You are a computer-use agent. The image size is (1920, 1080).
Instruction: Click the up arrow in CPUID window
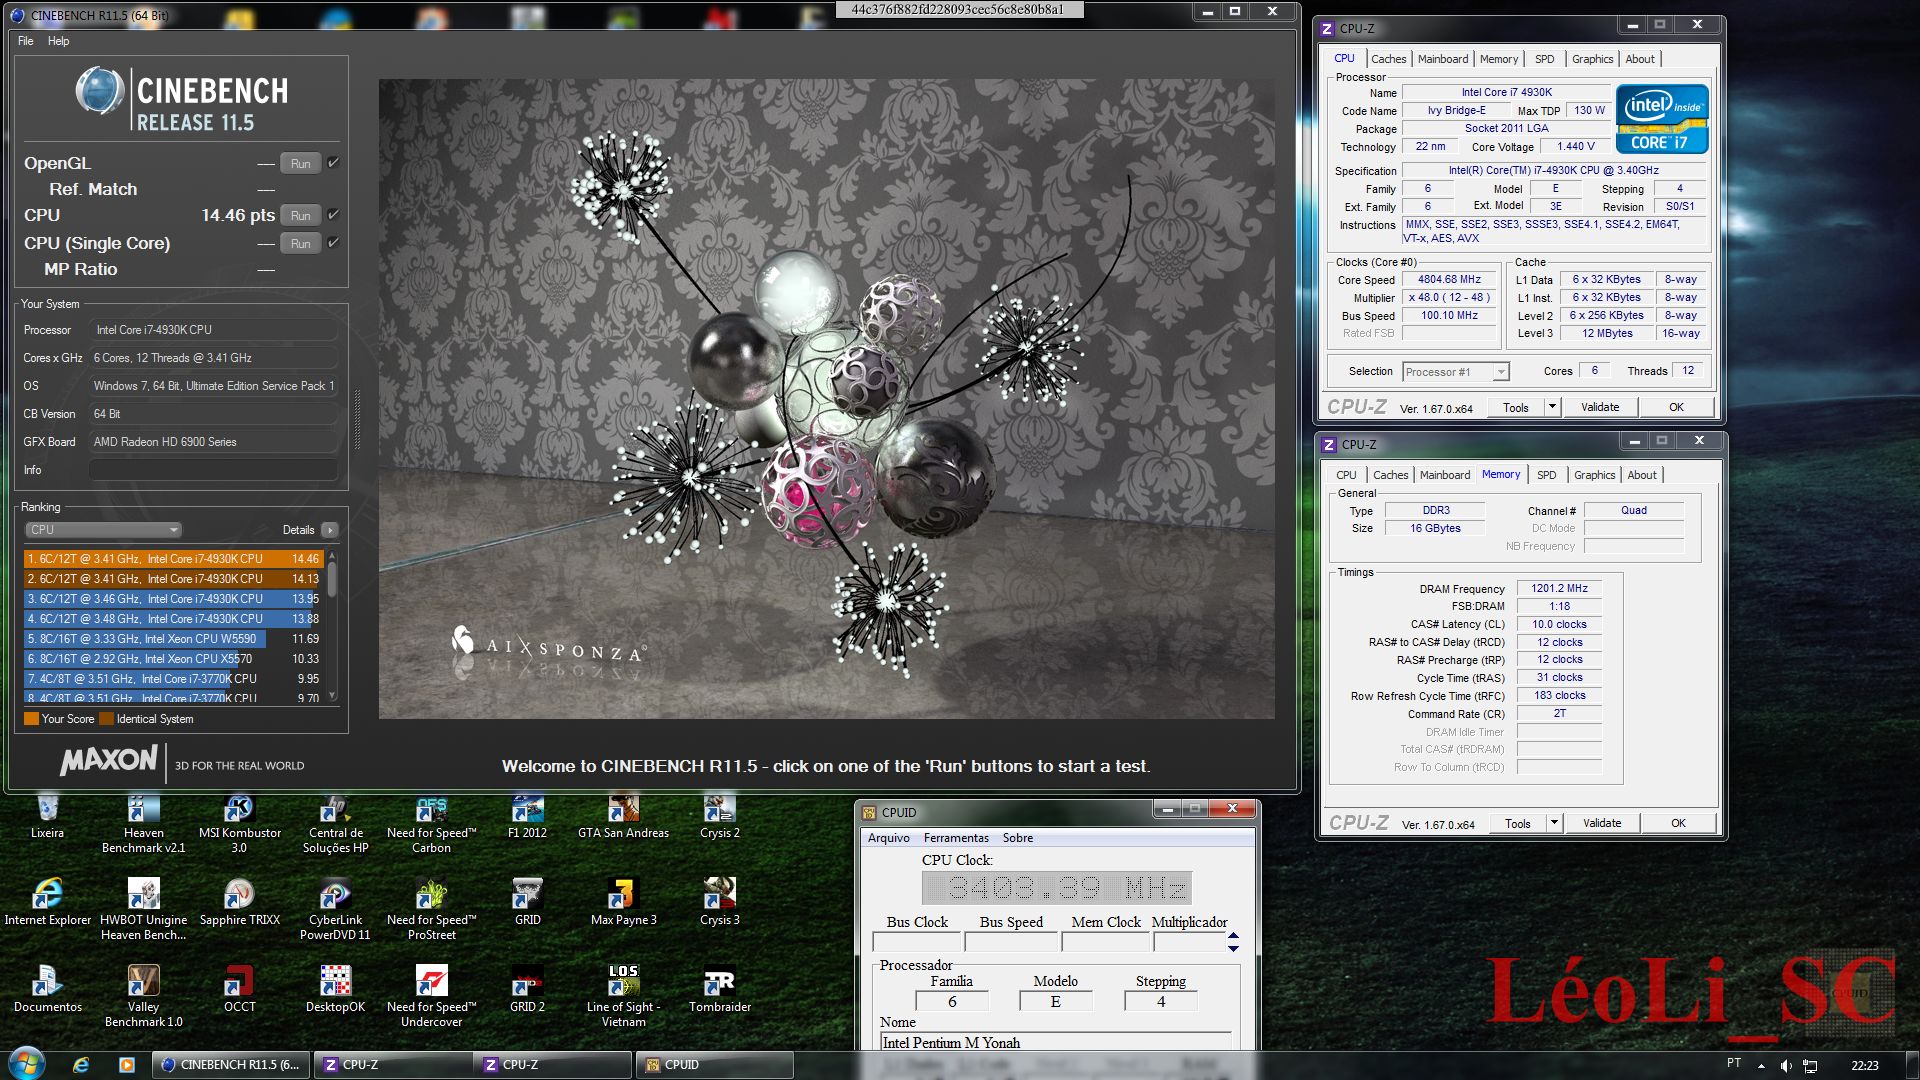point(1233,936)
